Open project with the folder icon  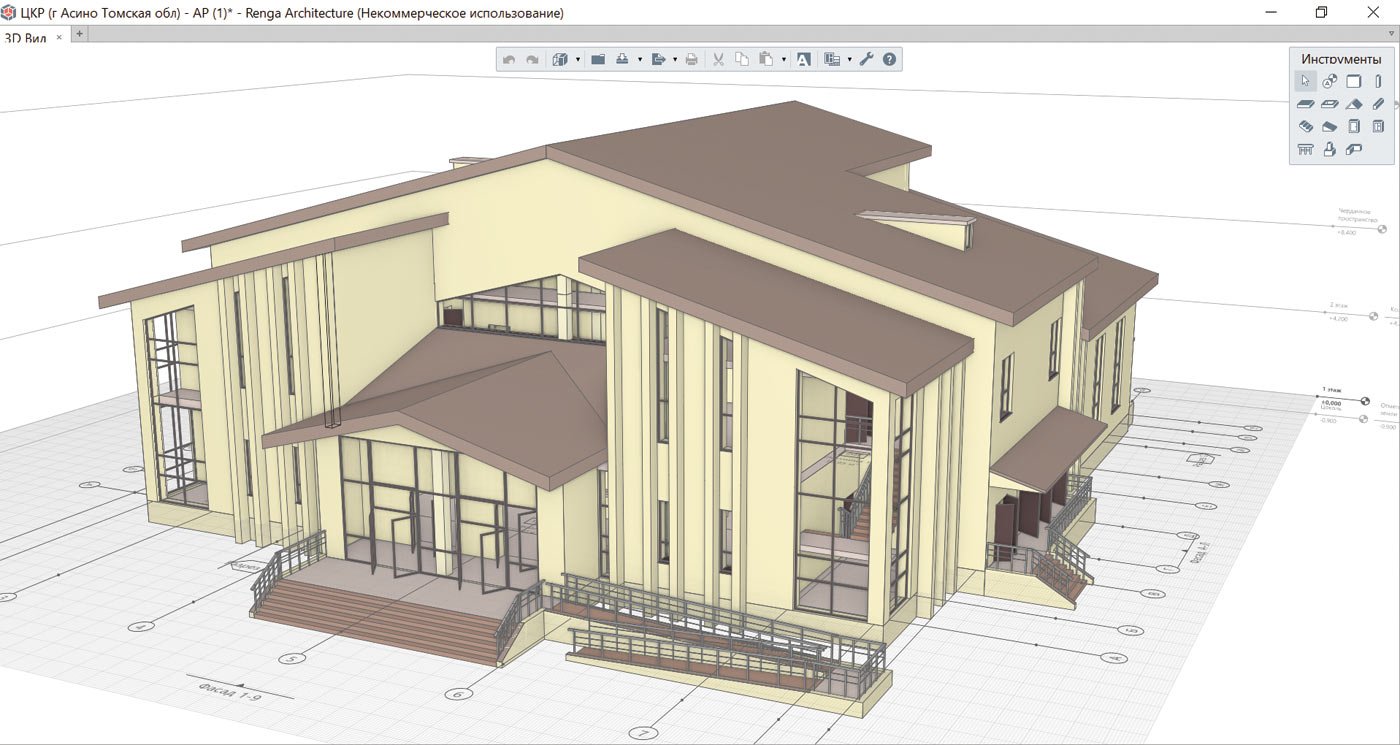click(x=598, y=60)
